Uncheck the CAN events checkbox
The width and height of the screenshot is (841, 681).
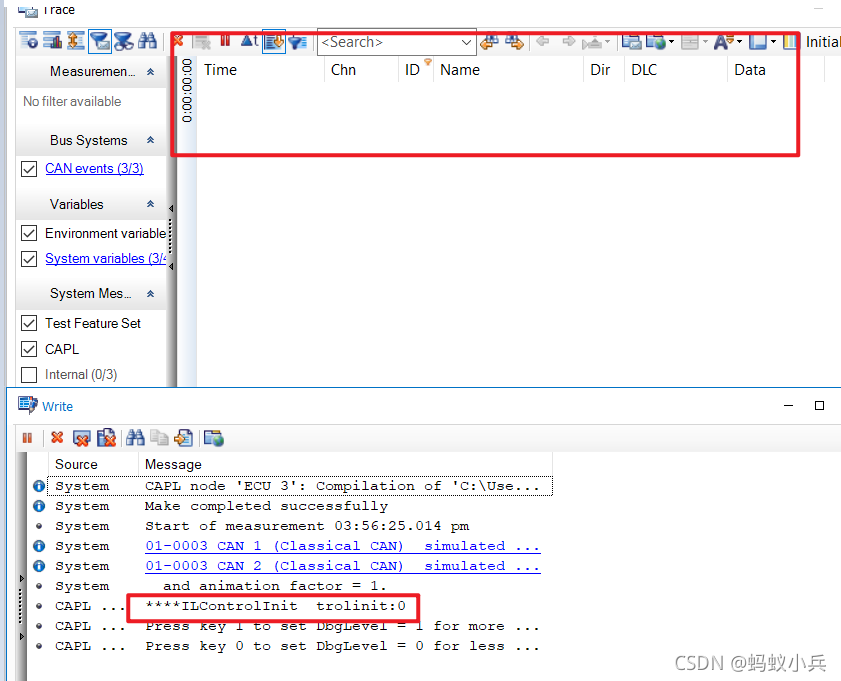(29, 169)
